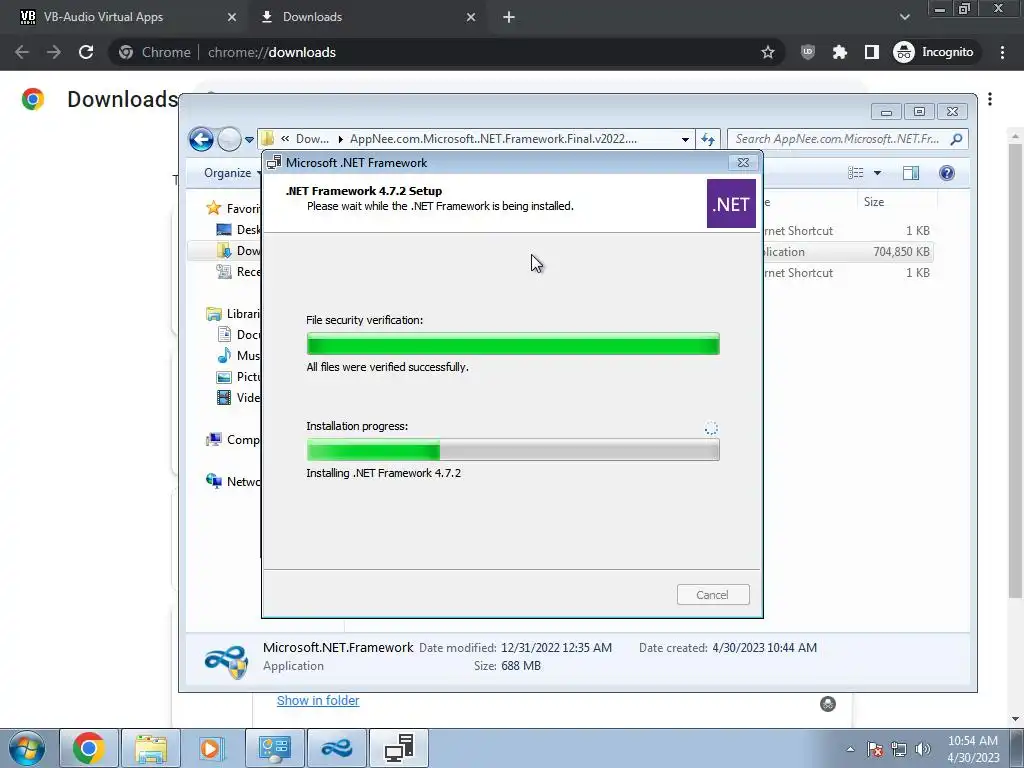Viewport: 1024px width, 768px height.
Task: Show hidden tray icons arrow
Action: point(850,749)
